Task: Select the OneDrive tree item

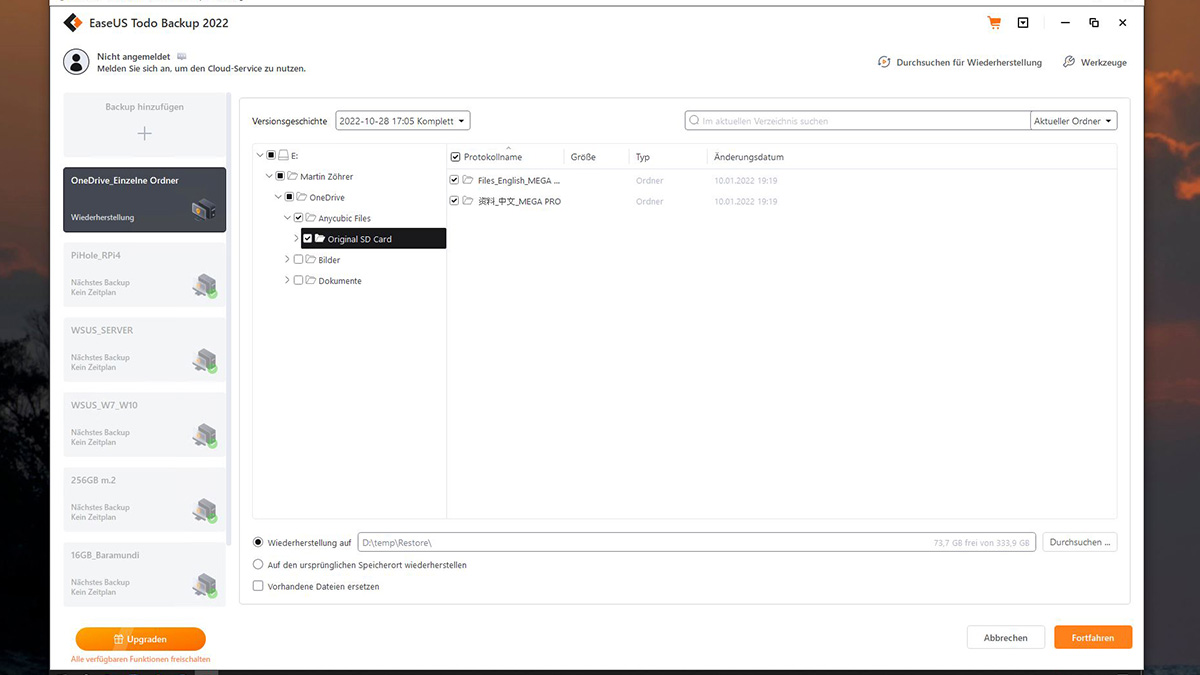Action: [327, 198]
